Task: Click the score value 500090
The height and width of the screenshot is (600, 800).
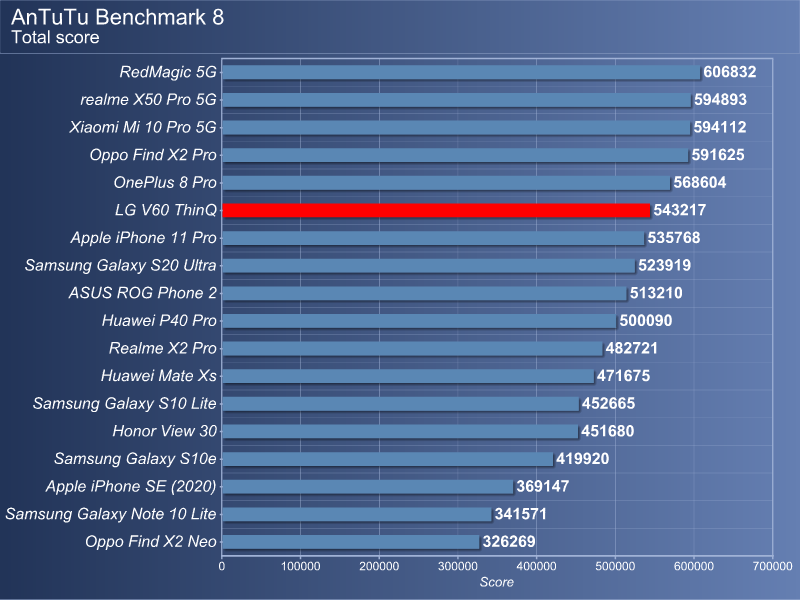Action: 646,320
